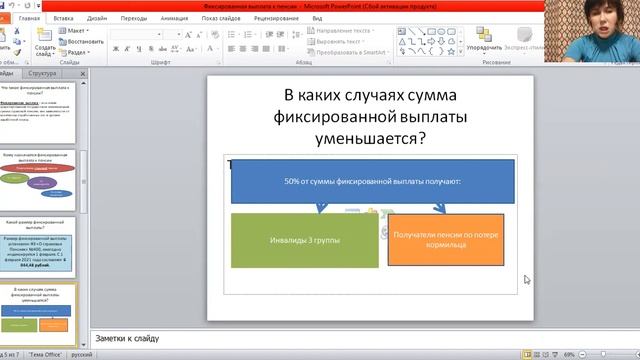Image resolution: width=640 pixels, height=360 pixels.
Task: Open the text columns dropdown
Action: (282, 49)
